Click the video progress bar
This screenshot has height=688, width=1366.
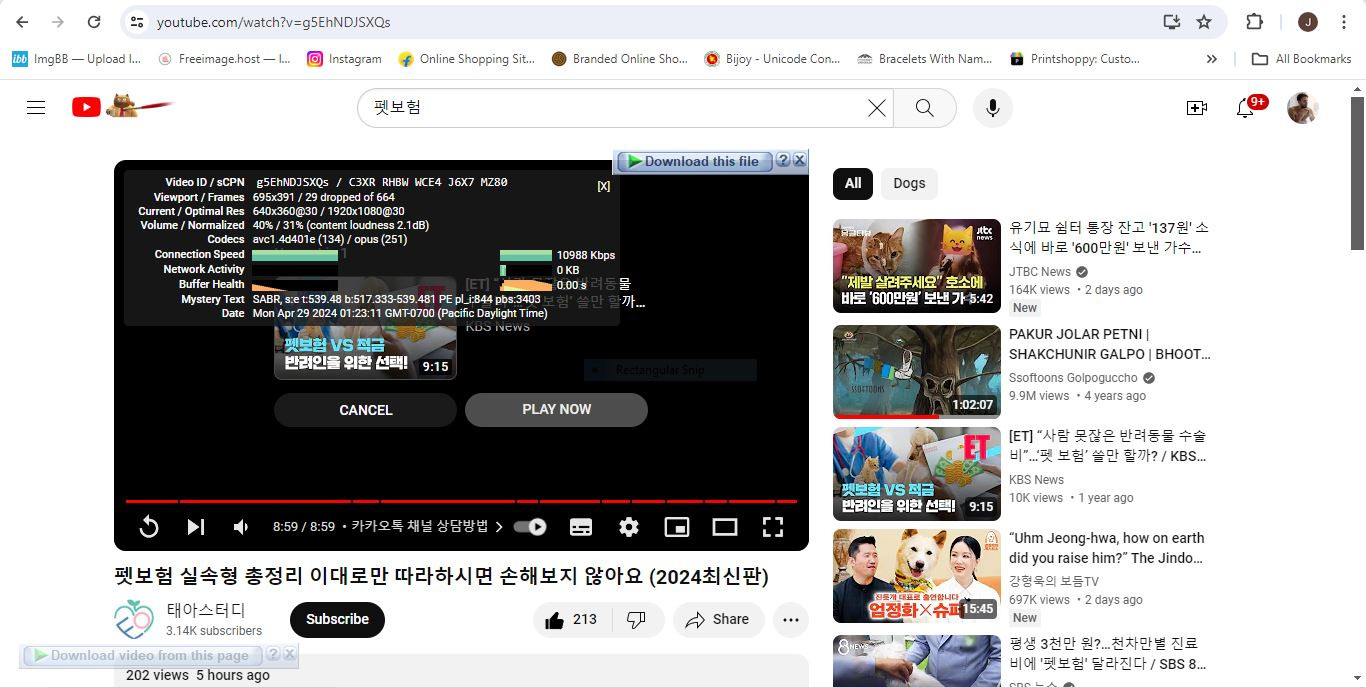click(x=461, y=501)
